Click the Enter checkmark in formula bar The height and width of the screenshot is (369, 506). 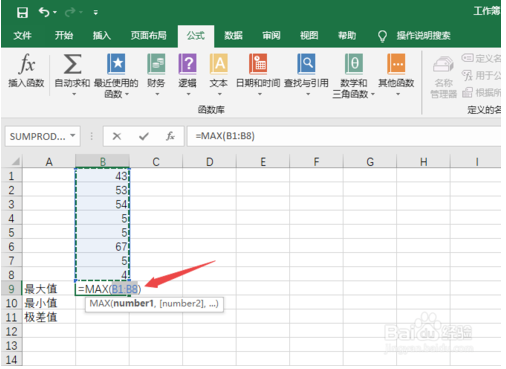[x=144, y=136]
